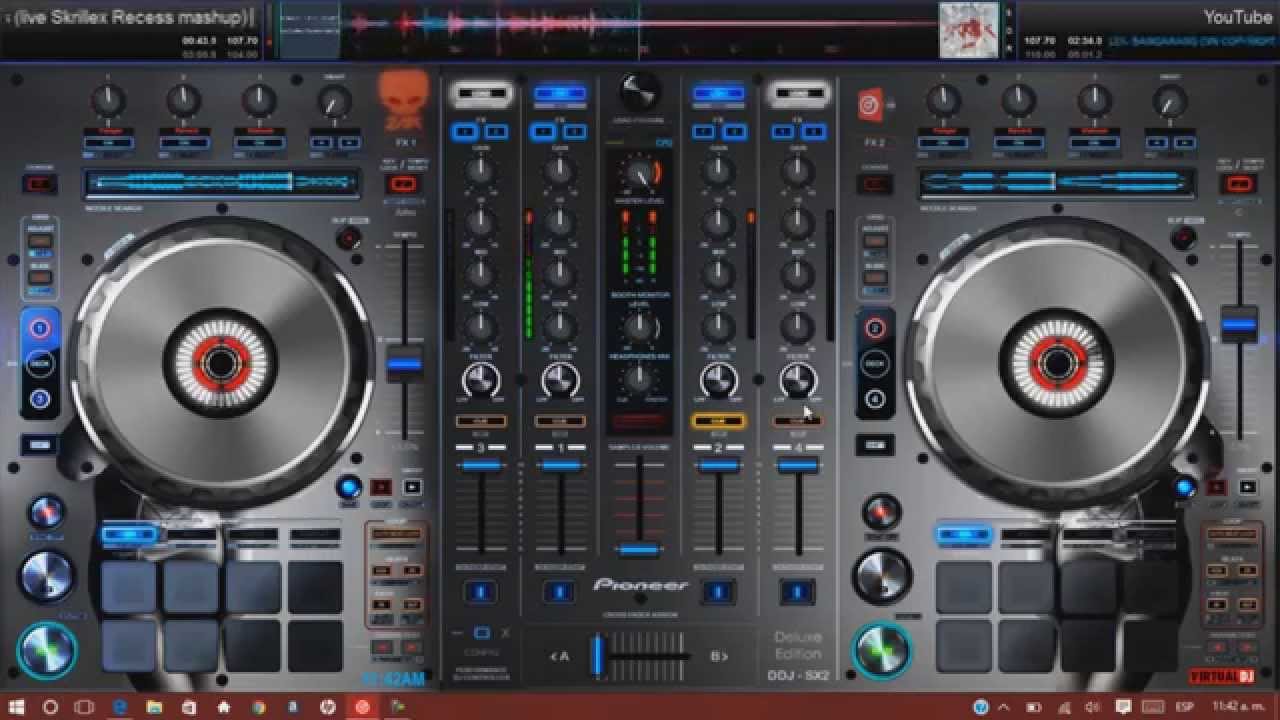Click the channel 3 volume fader handle

coord(480,465)
